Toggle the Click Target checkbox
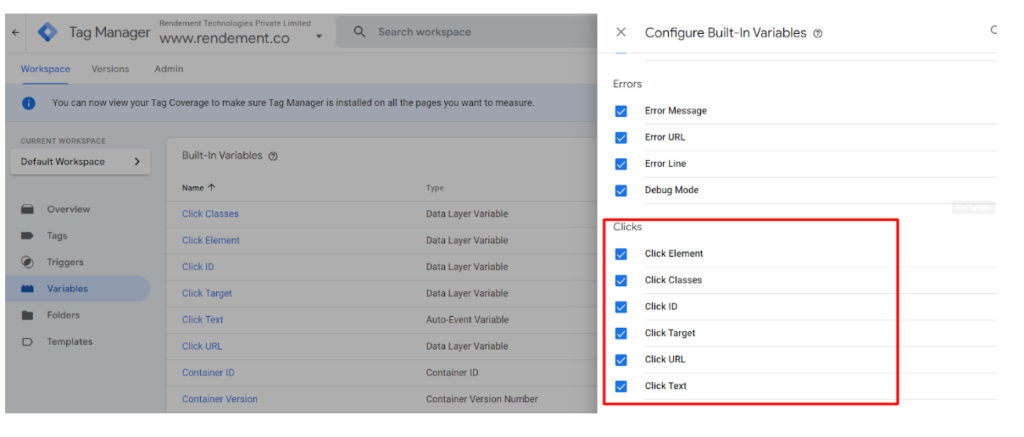 [621, 333]
